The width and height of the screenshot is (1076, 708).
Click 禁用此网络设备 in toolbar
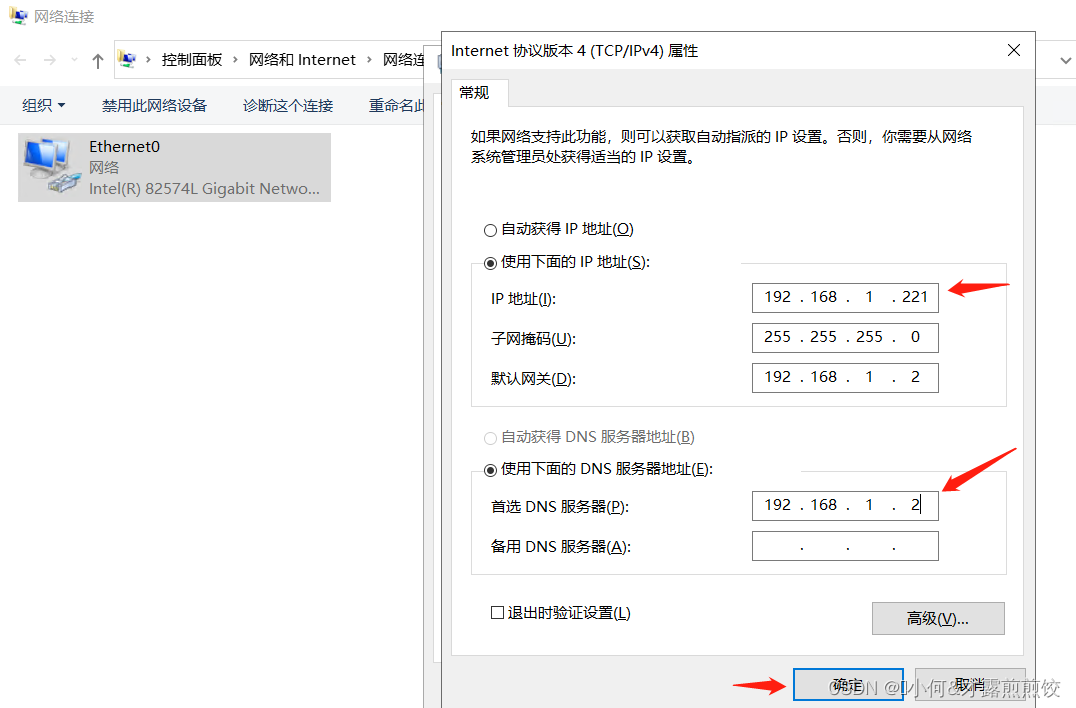point(154,105)
